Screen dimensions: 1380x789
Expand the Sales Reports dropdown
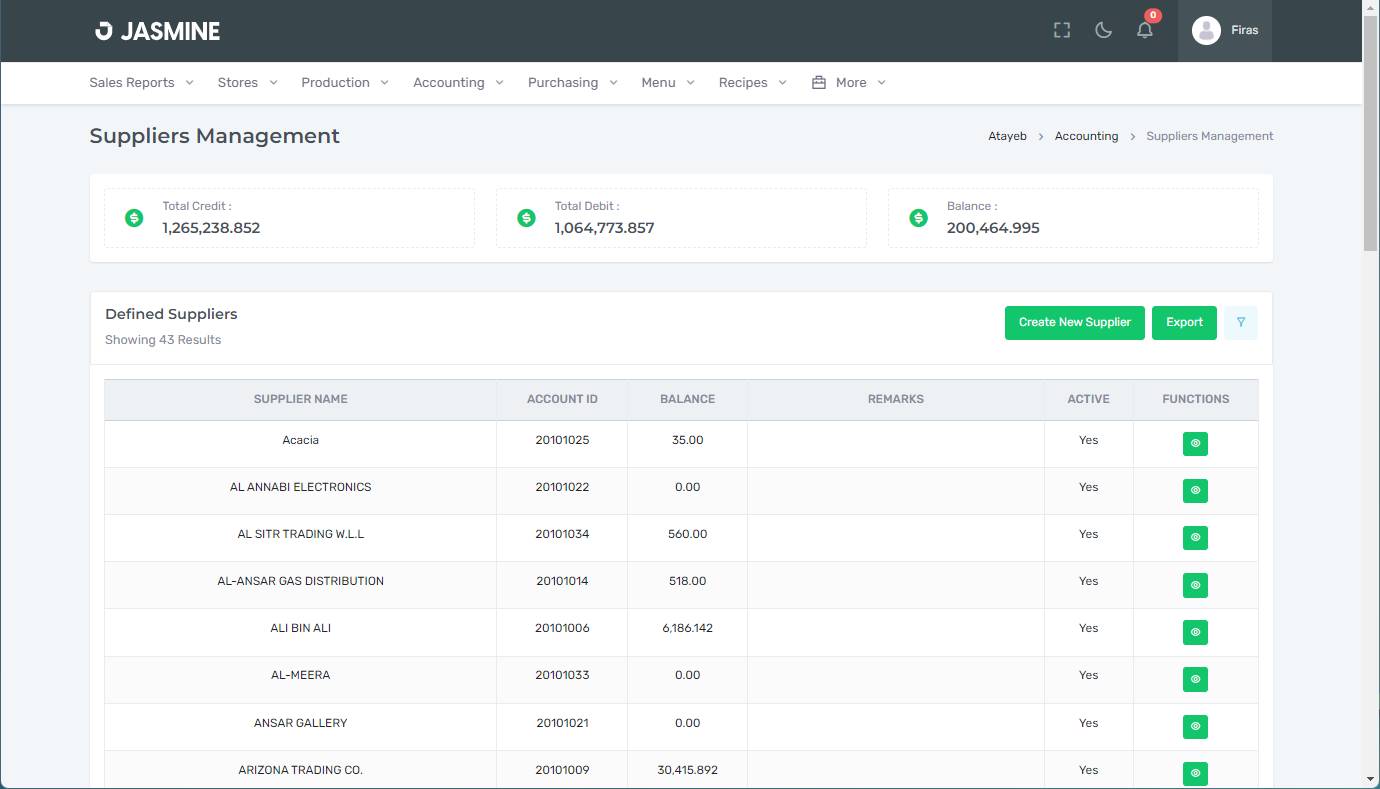pos(141,83)
